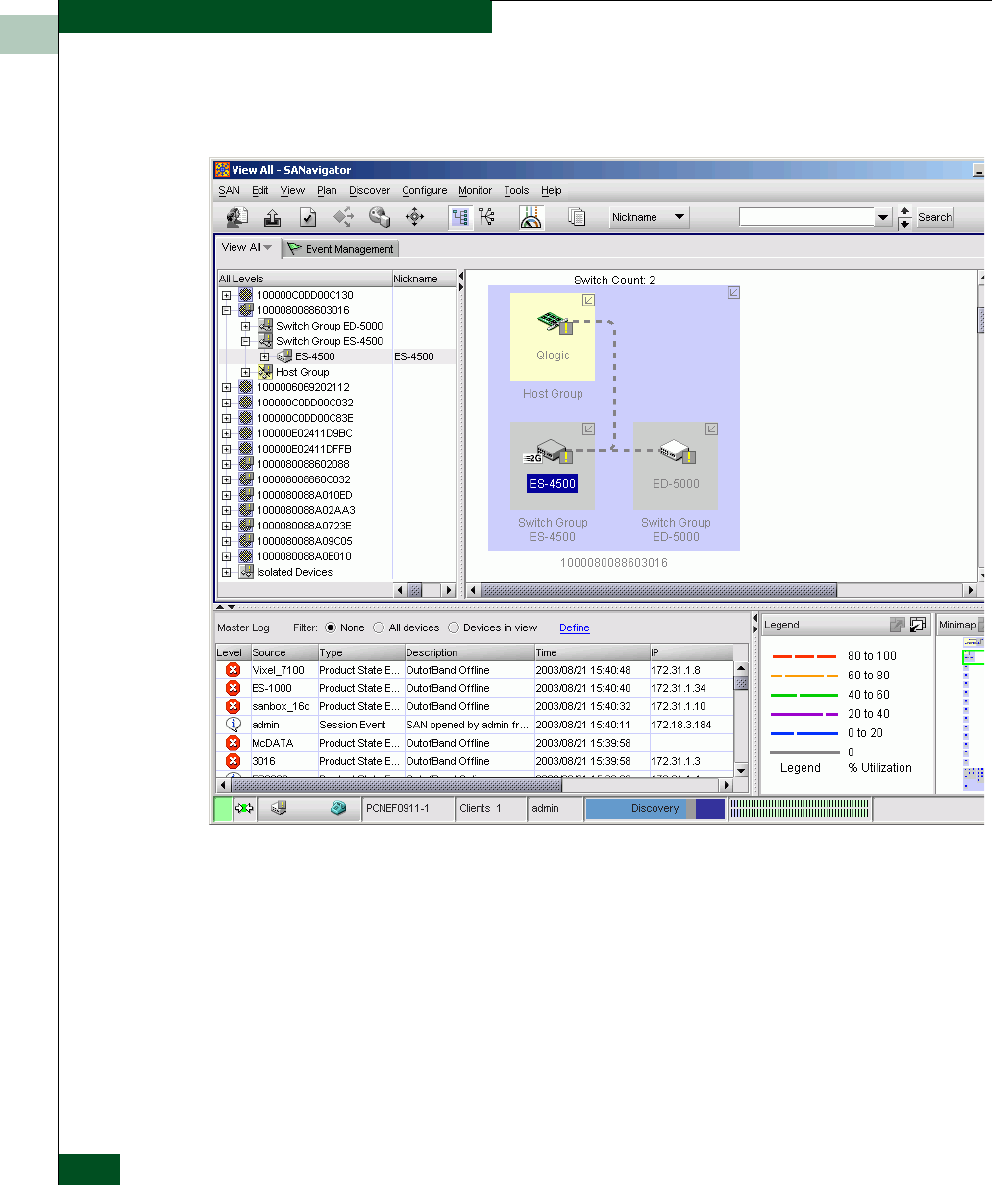Open the Nickname dropdown in toolbar
The height and width of the screenshot is (1195, 992).
click(x=648, y=217)
